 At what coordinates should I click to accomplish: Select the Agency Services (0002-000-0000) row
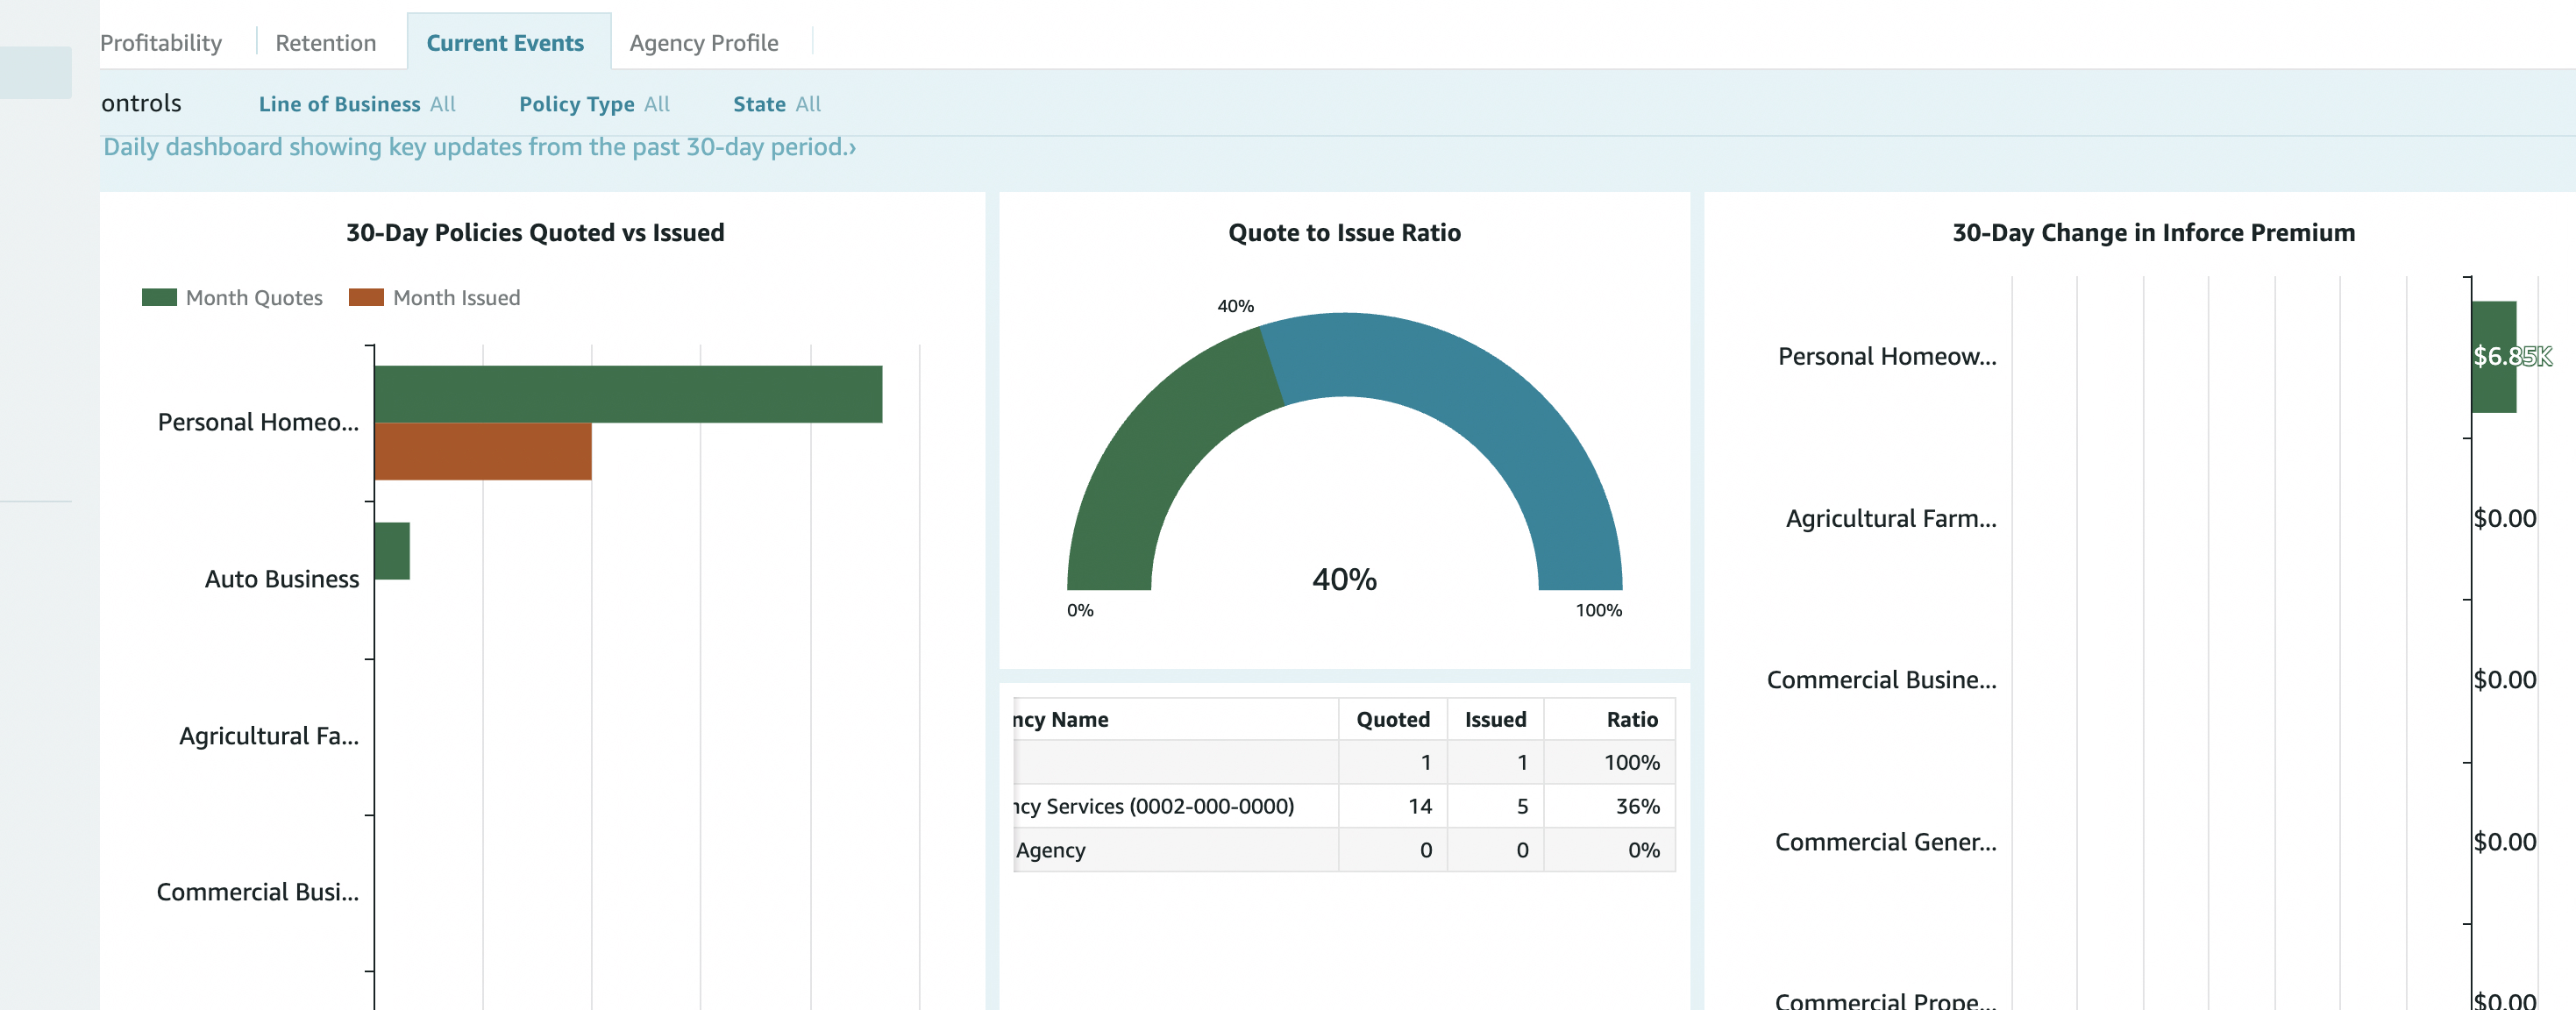tap(1155, 806)
